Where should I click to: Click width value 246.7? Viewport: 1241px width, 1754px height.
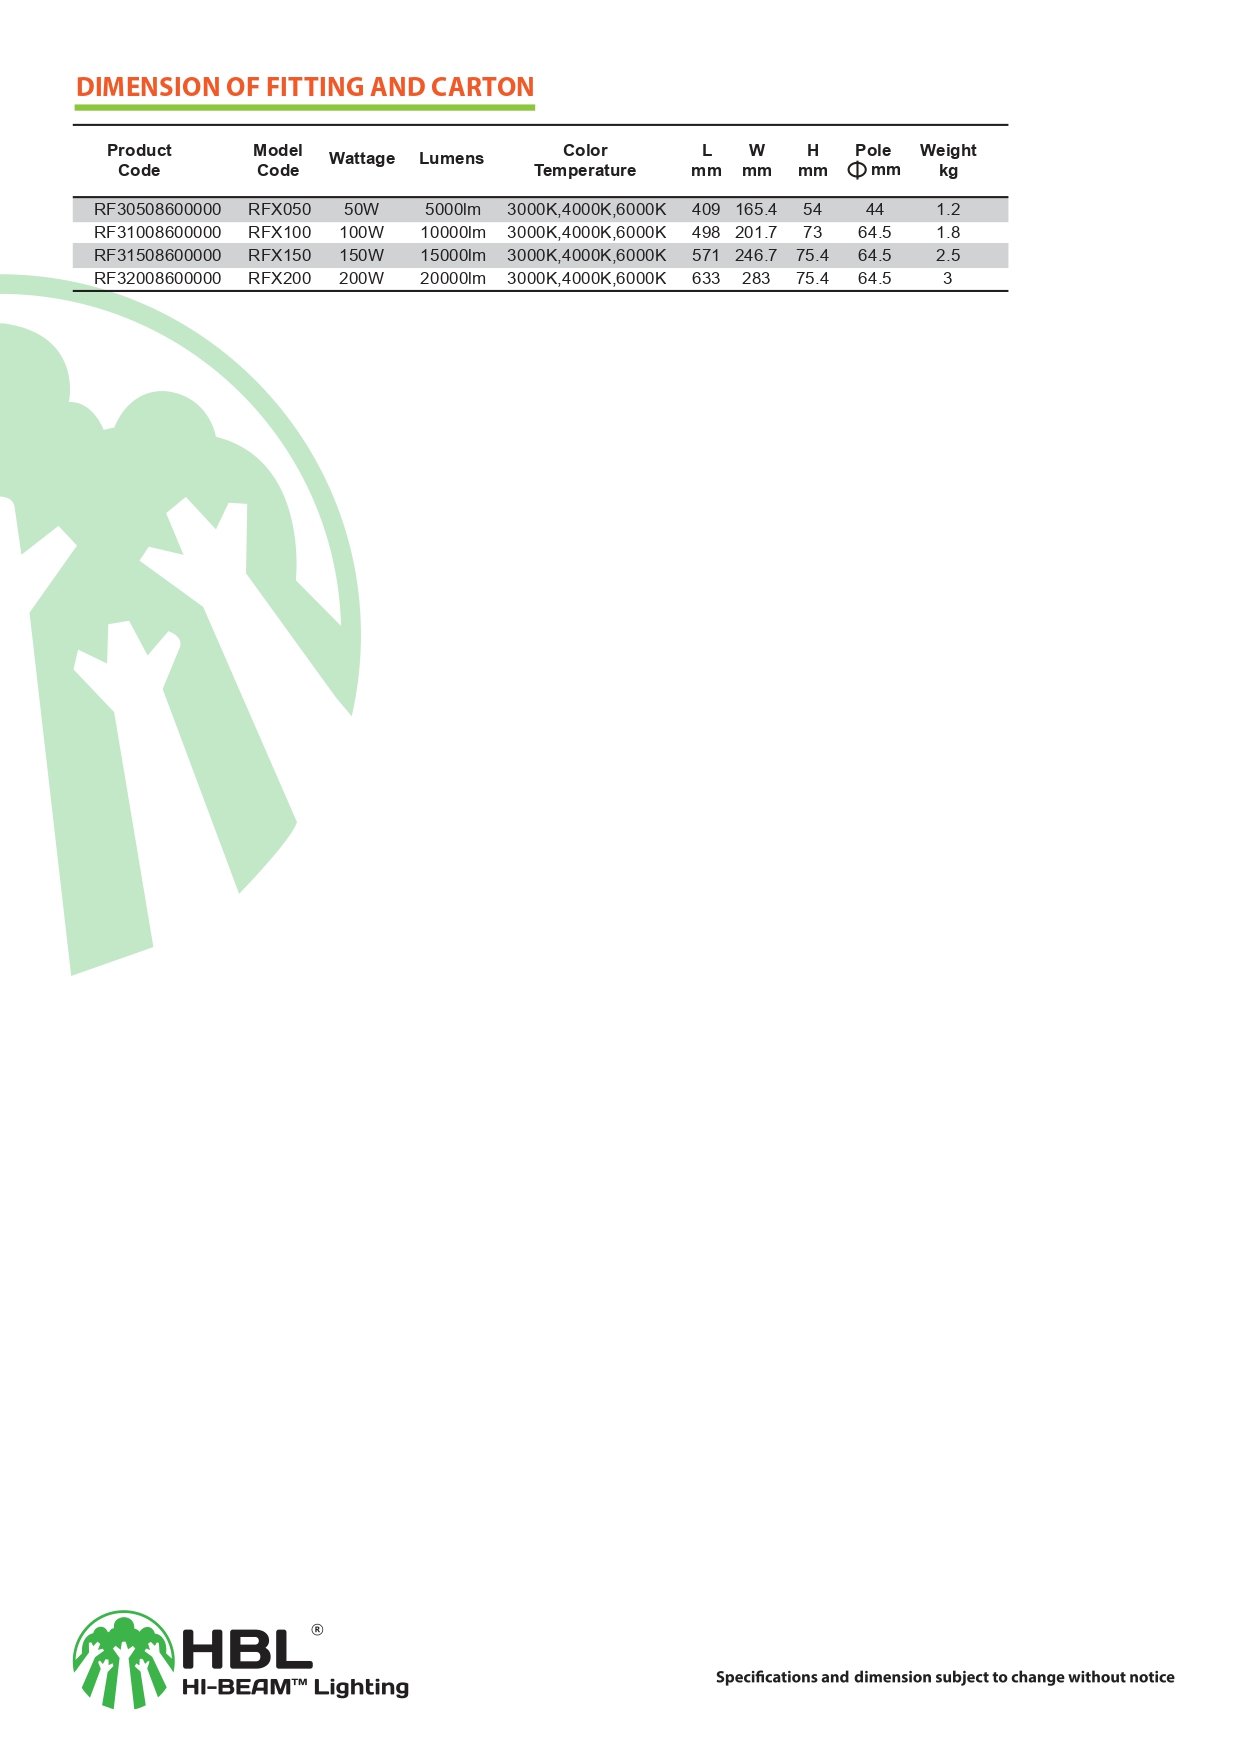pyautogui.click(x=756, y=255)
